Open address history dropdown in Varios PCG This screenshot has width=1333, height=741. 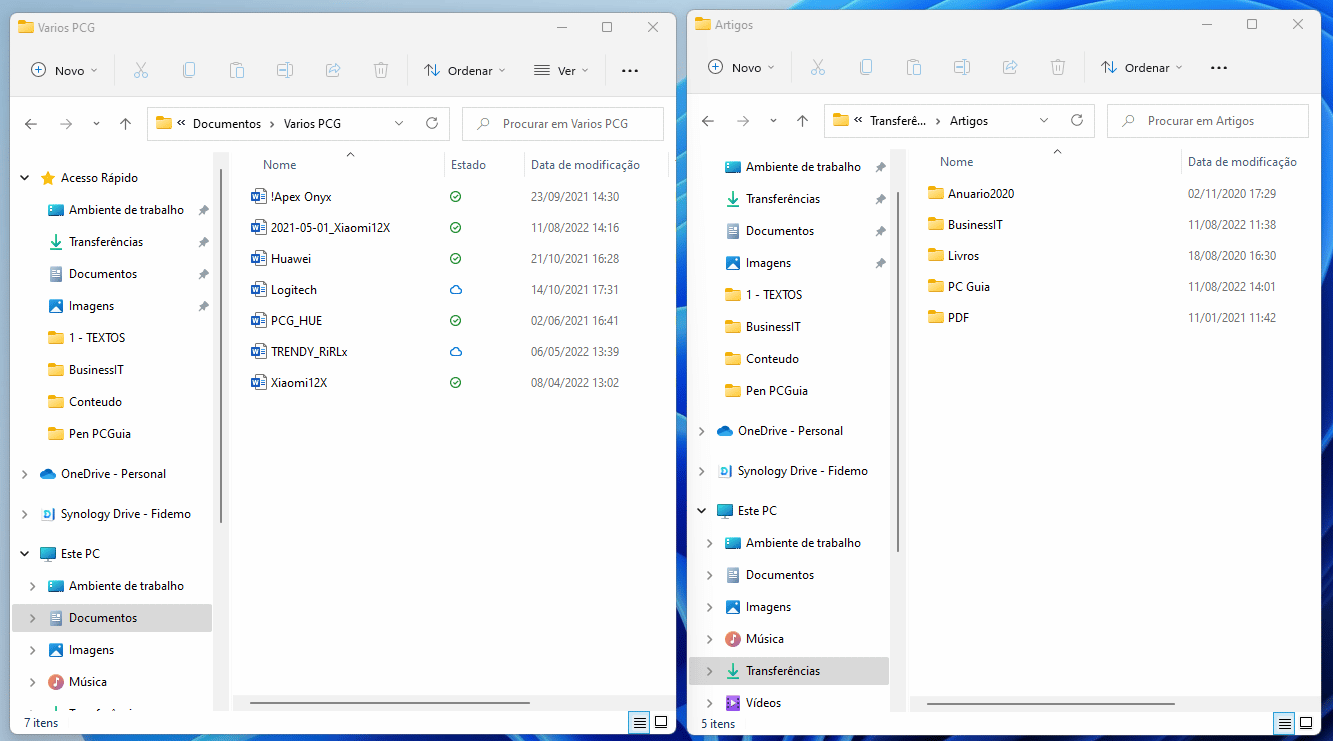point(399,124)
